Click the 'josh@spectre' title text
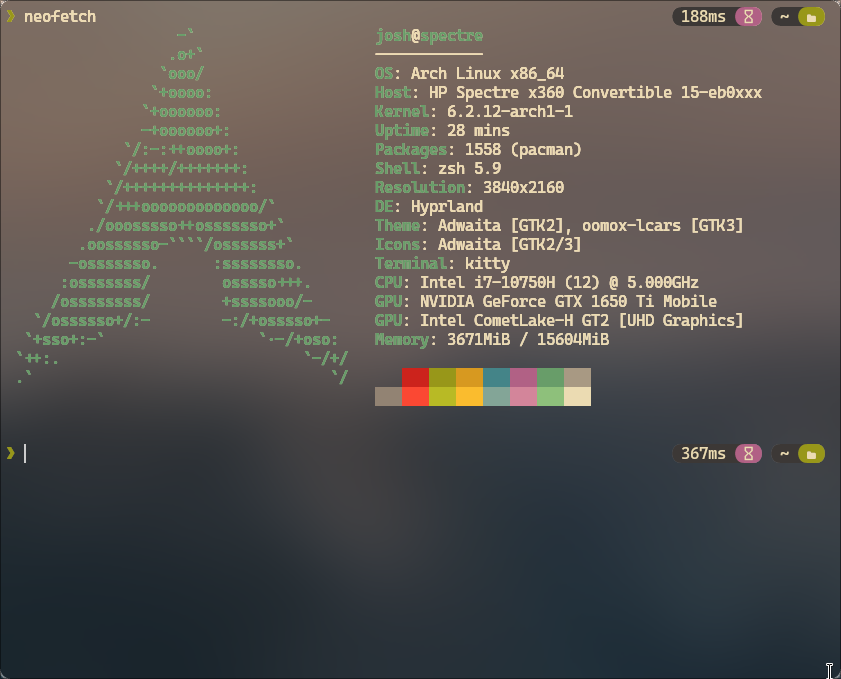Screen dimensions: 841x679 [429, 36]
